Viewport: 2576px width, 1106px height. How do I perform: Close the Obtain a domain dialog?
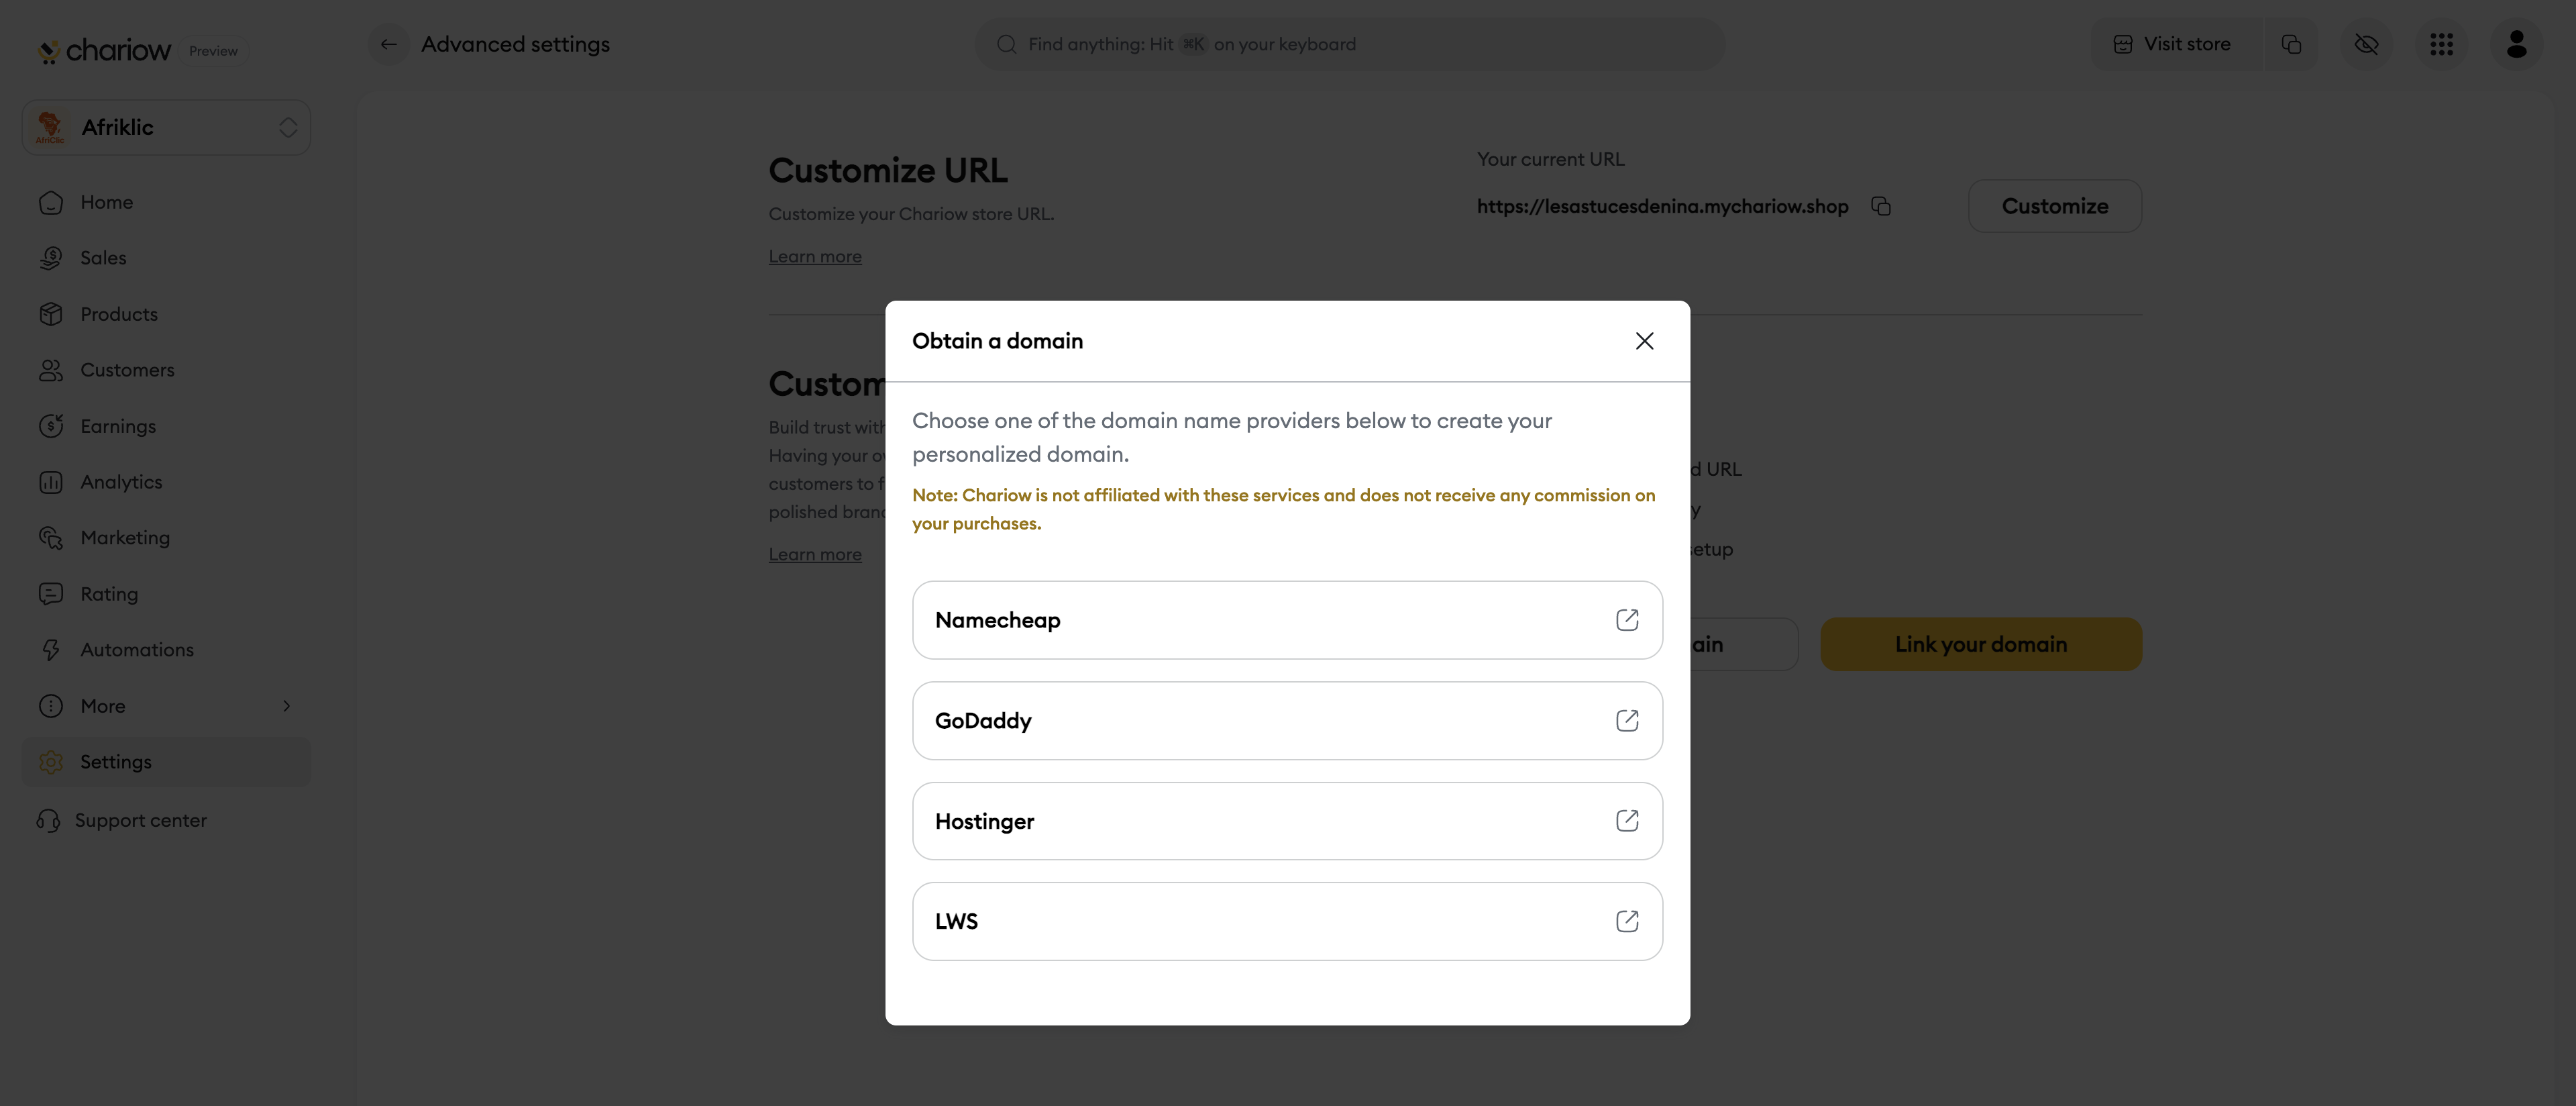1644,341
